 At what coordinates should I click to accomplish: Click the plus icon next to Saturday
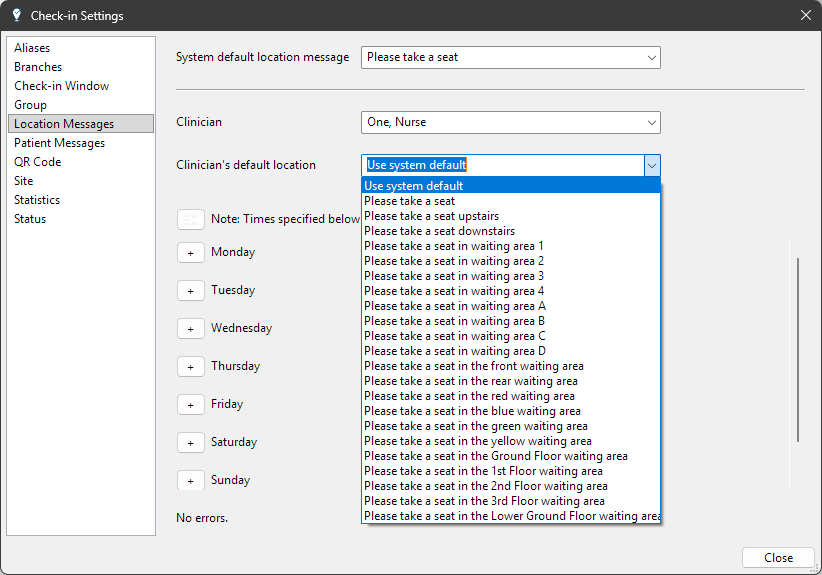190,443
